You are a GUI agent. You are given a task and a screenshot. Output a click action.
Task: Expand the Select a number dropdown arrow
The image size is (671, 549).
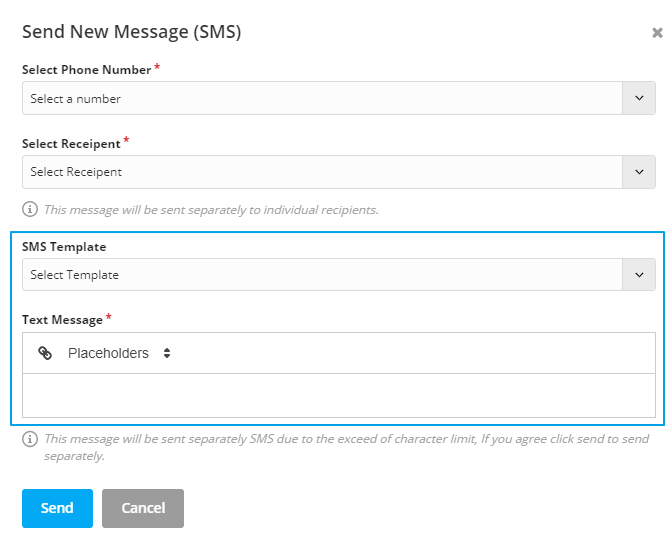639,98
